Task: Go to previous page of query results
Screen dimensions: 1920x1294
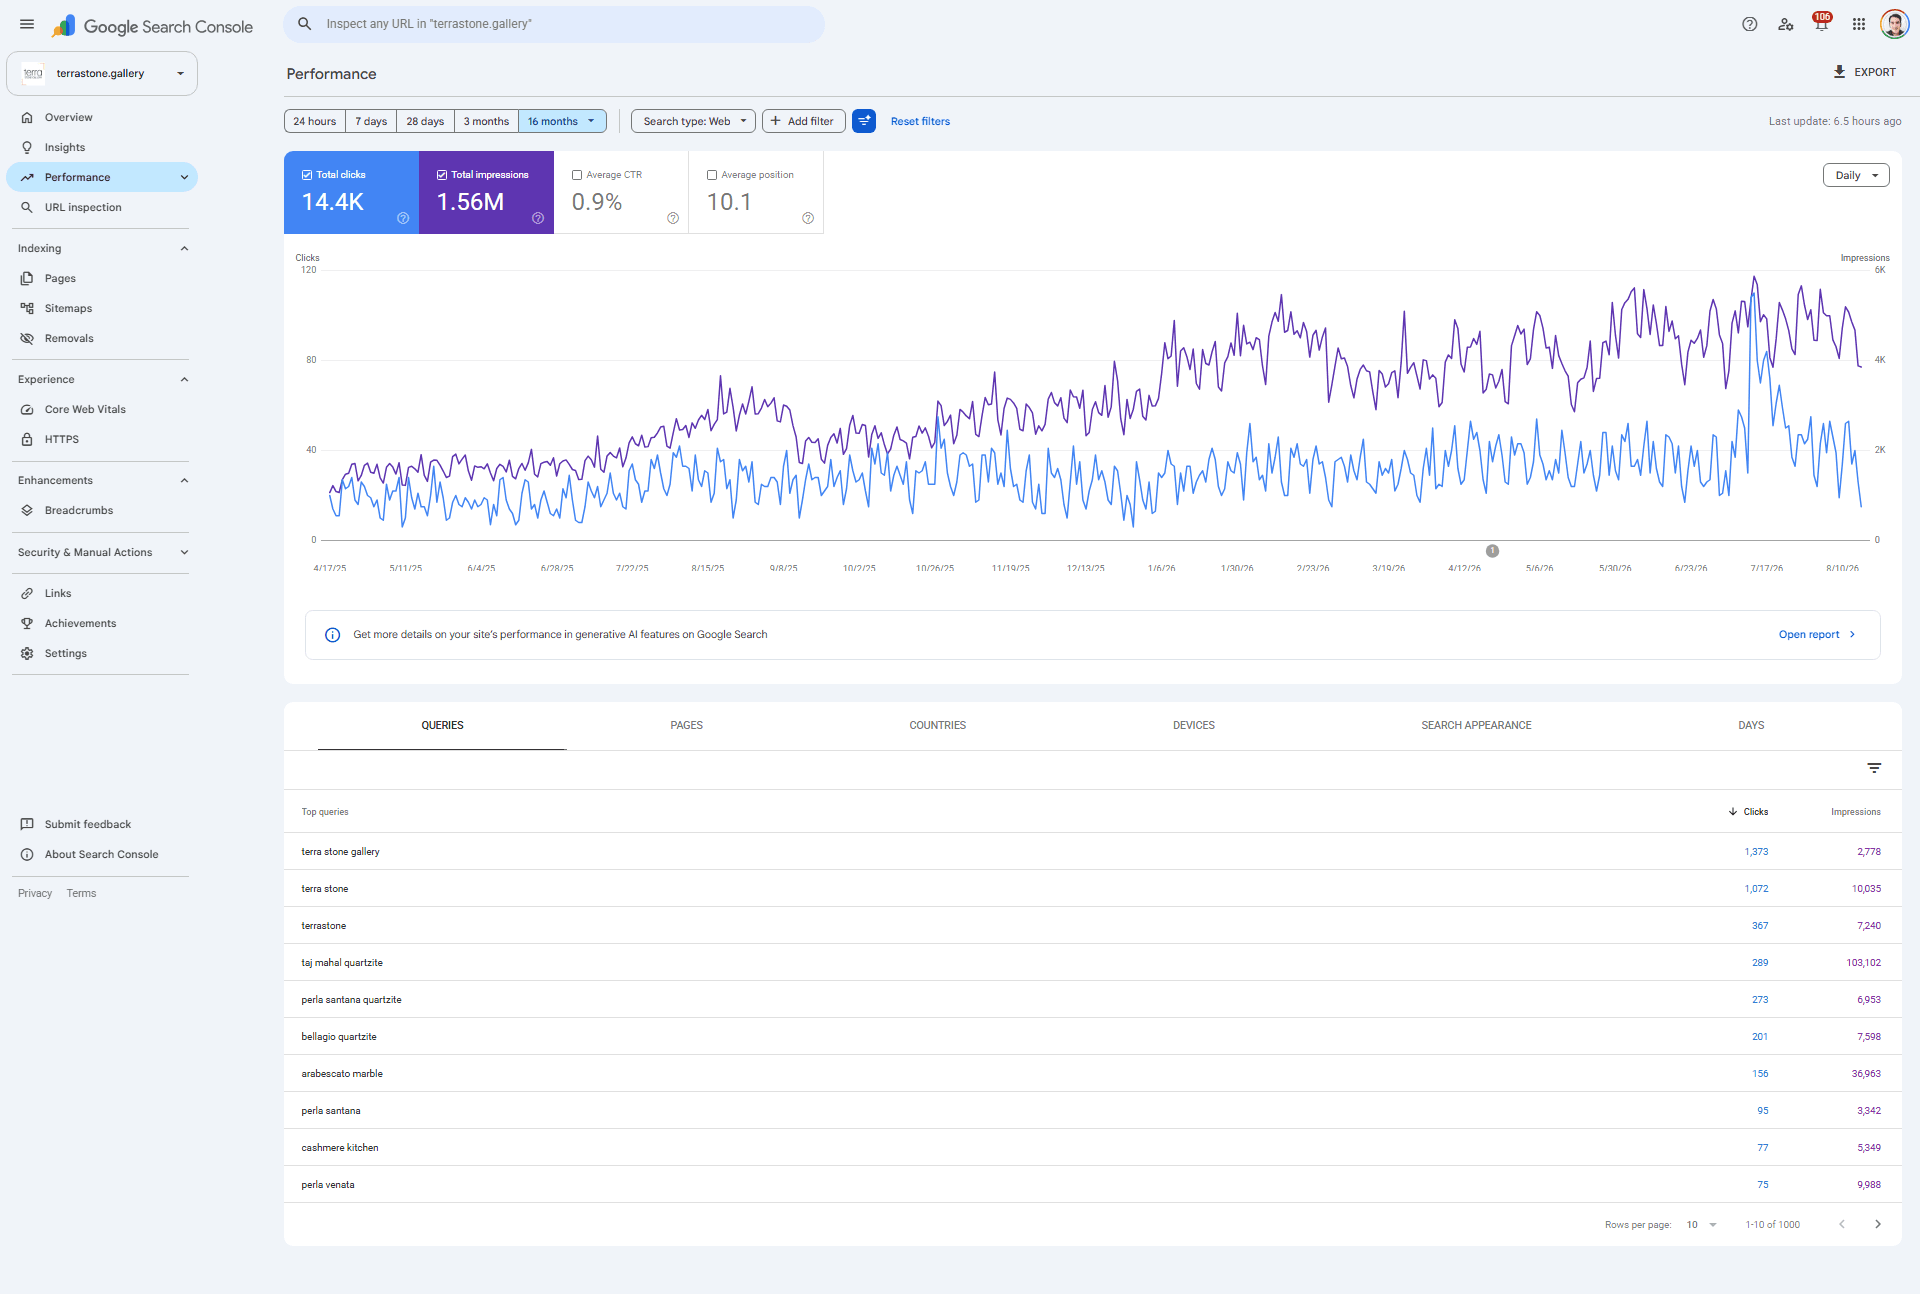Action: click(x=1841, y=1224)
